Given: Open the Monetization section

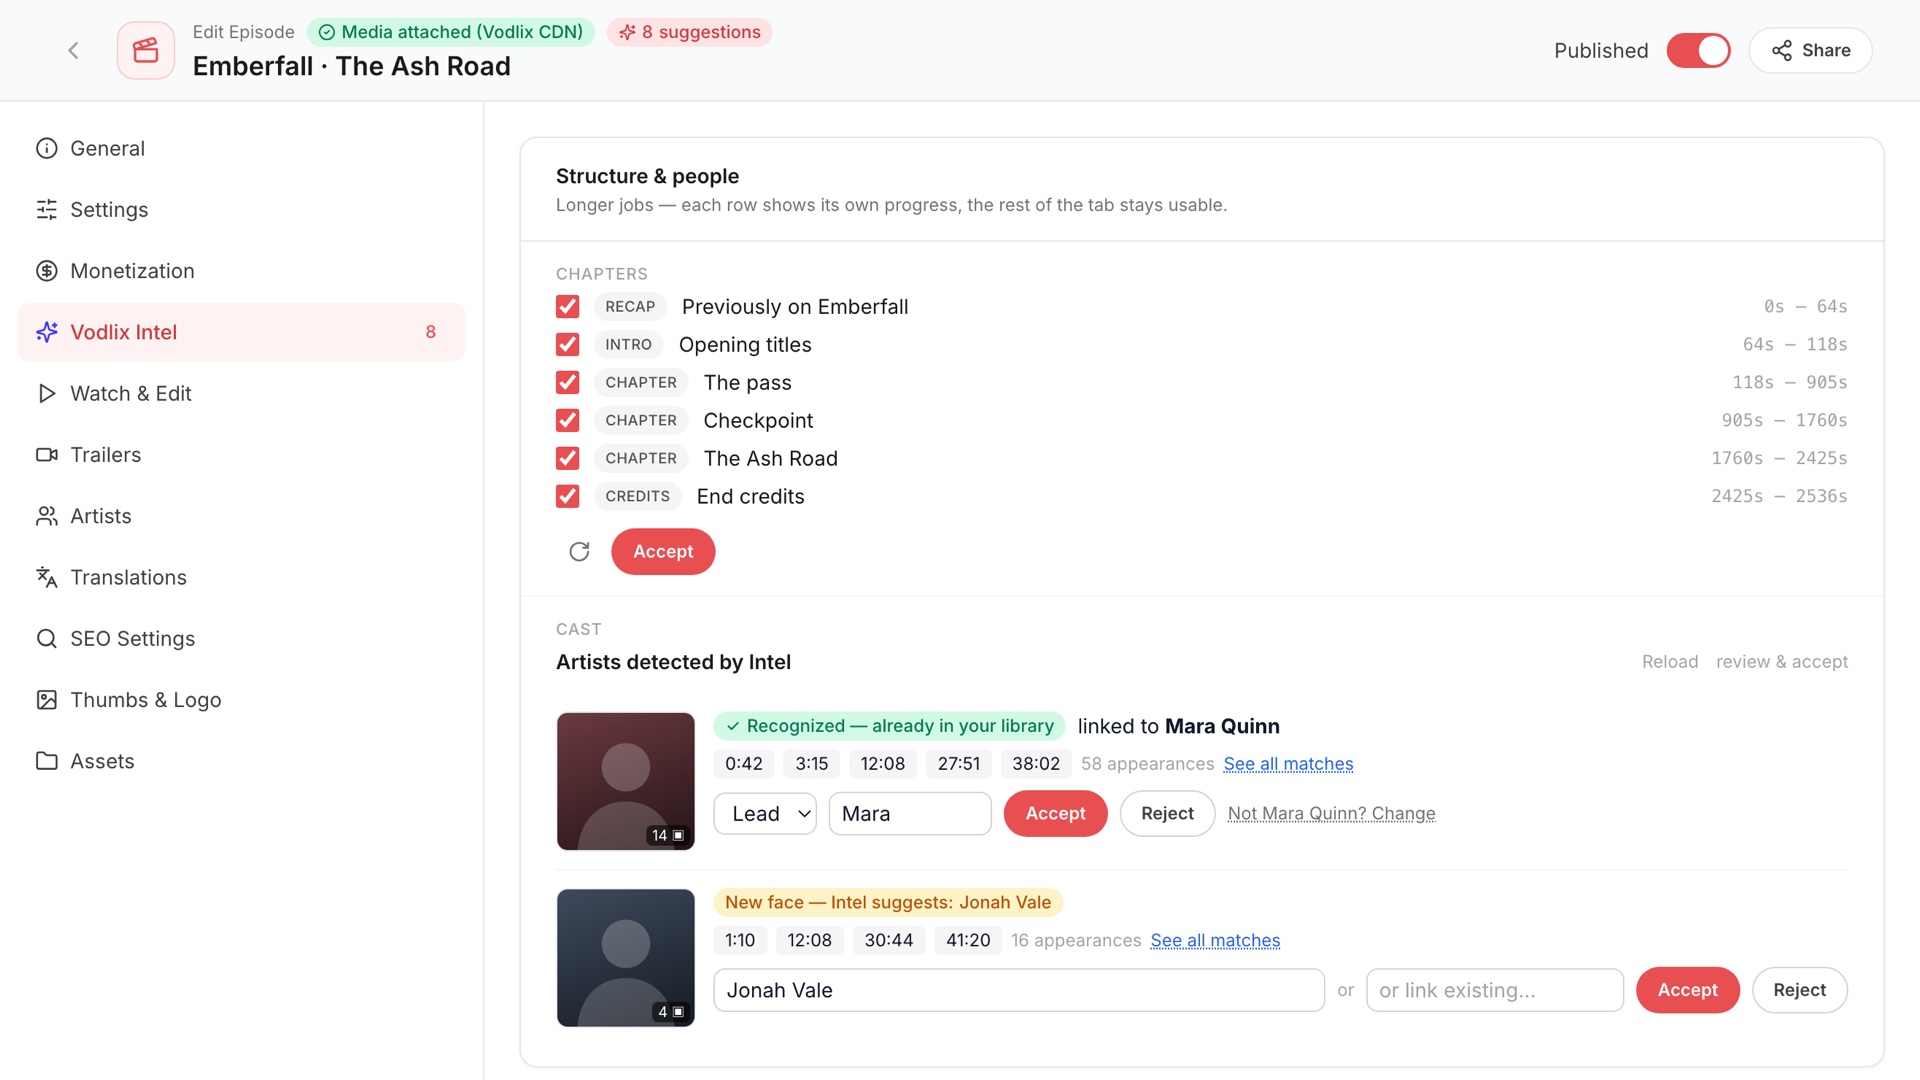Looking at the screenshot, I should 241,271.
